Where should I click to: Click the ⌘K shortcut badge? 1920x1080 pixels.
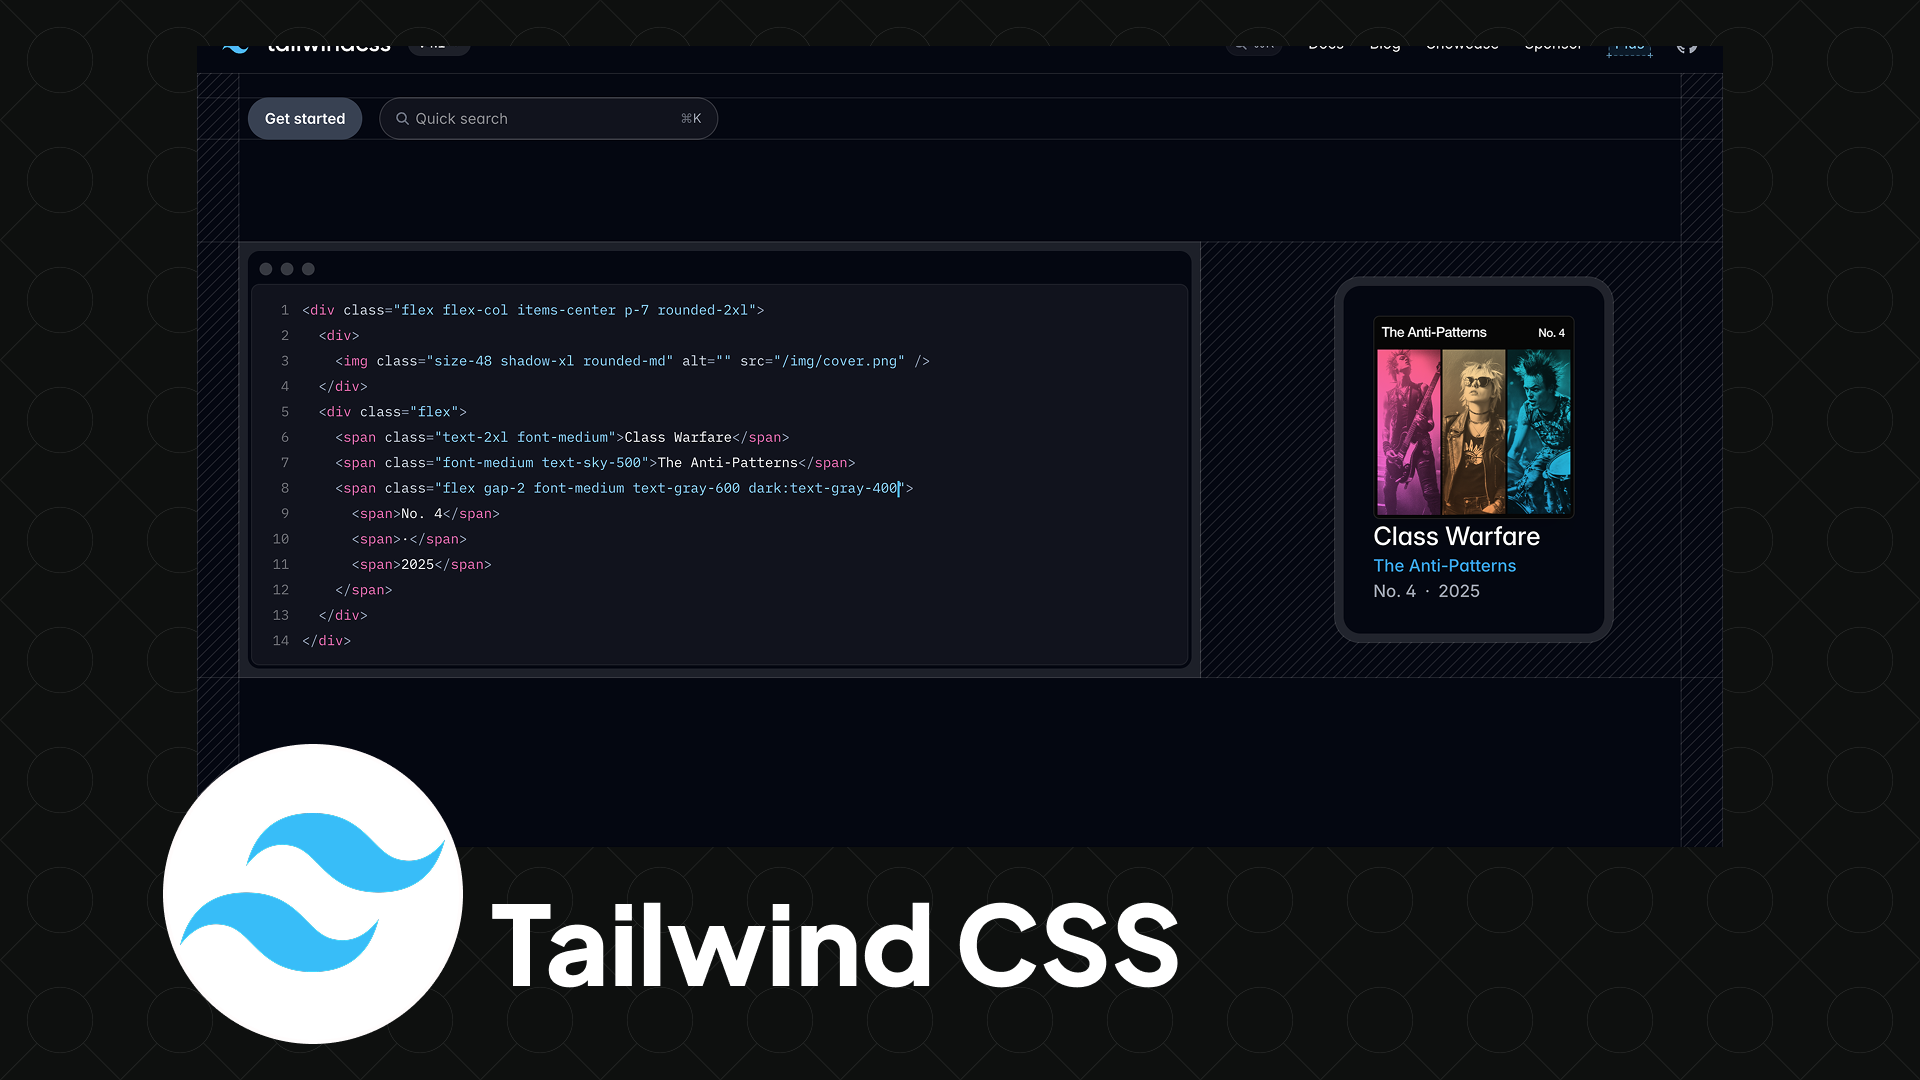(691, 119)
